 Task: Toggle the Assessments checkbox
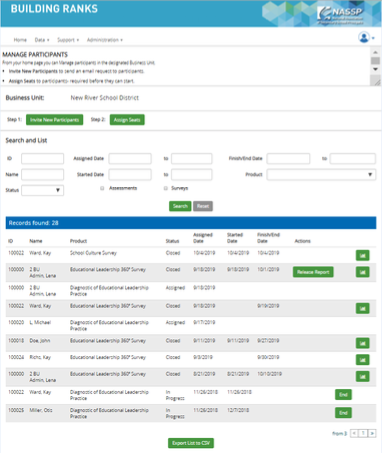[102, 188]
